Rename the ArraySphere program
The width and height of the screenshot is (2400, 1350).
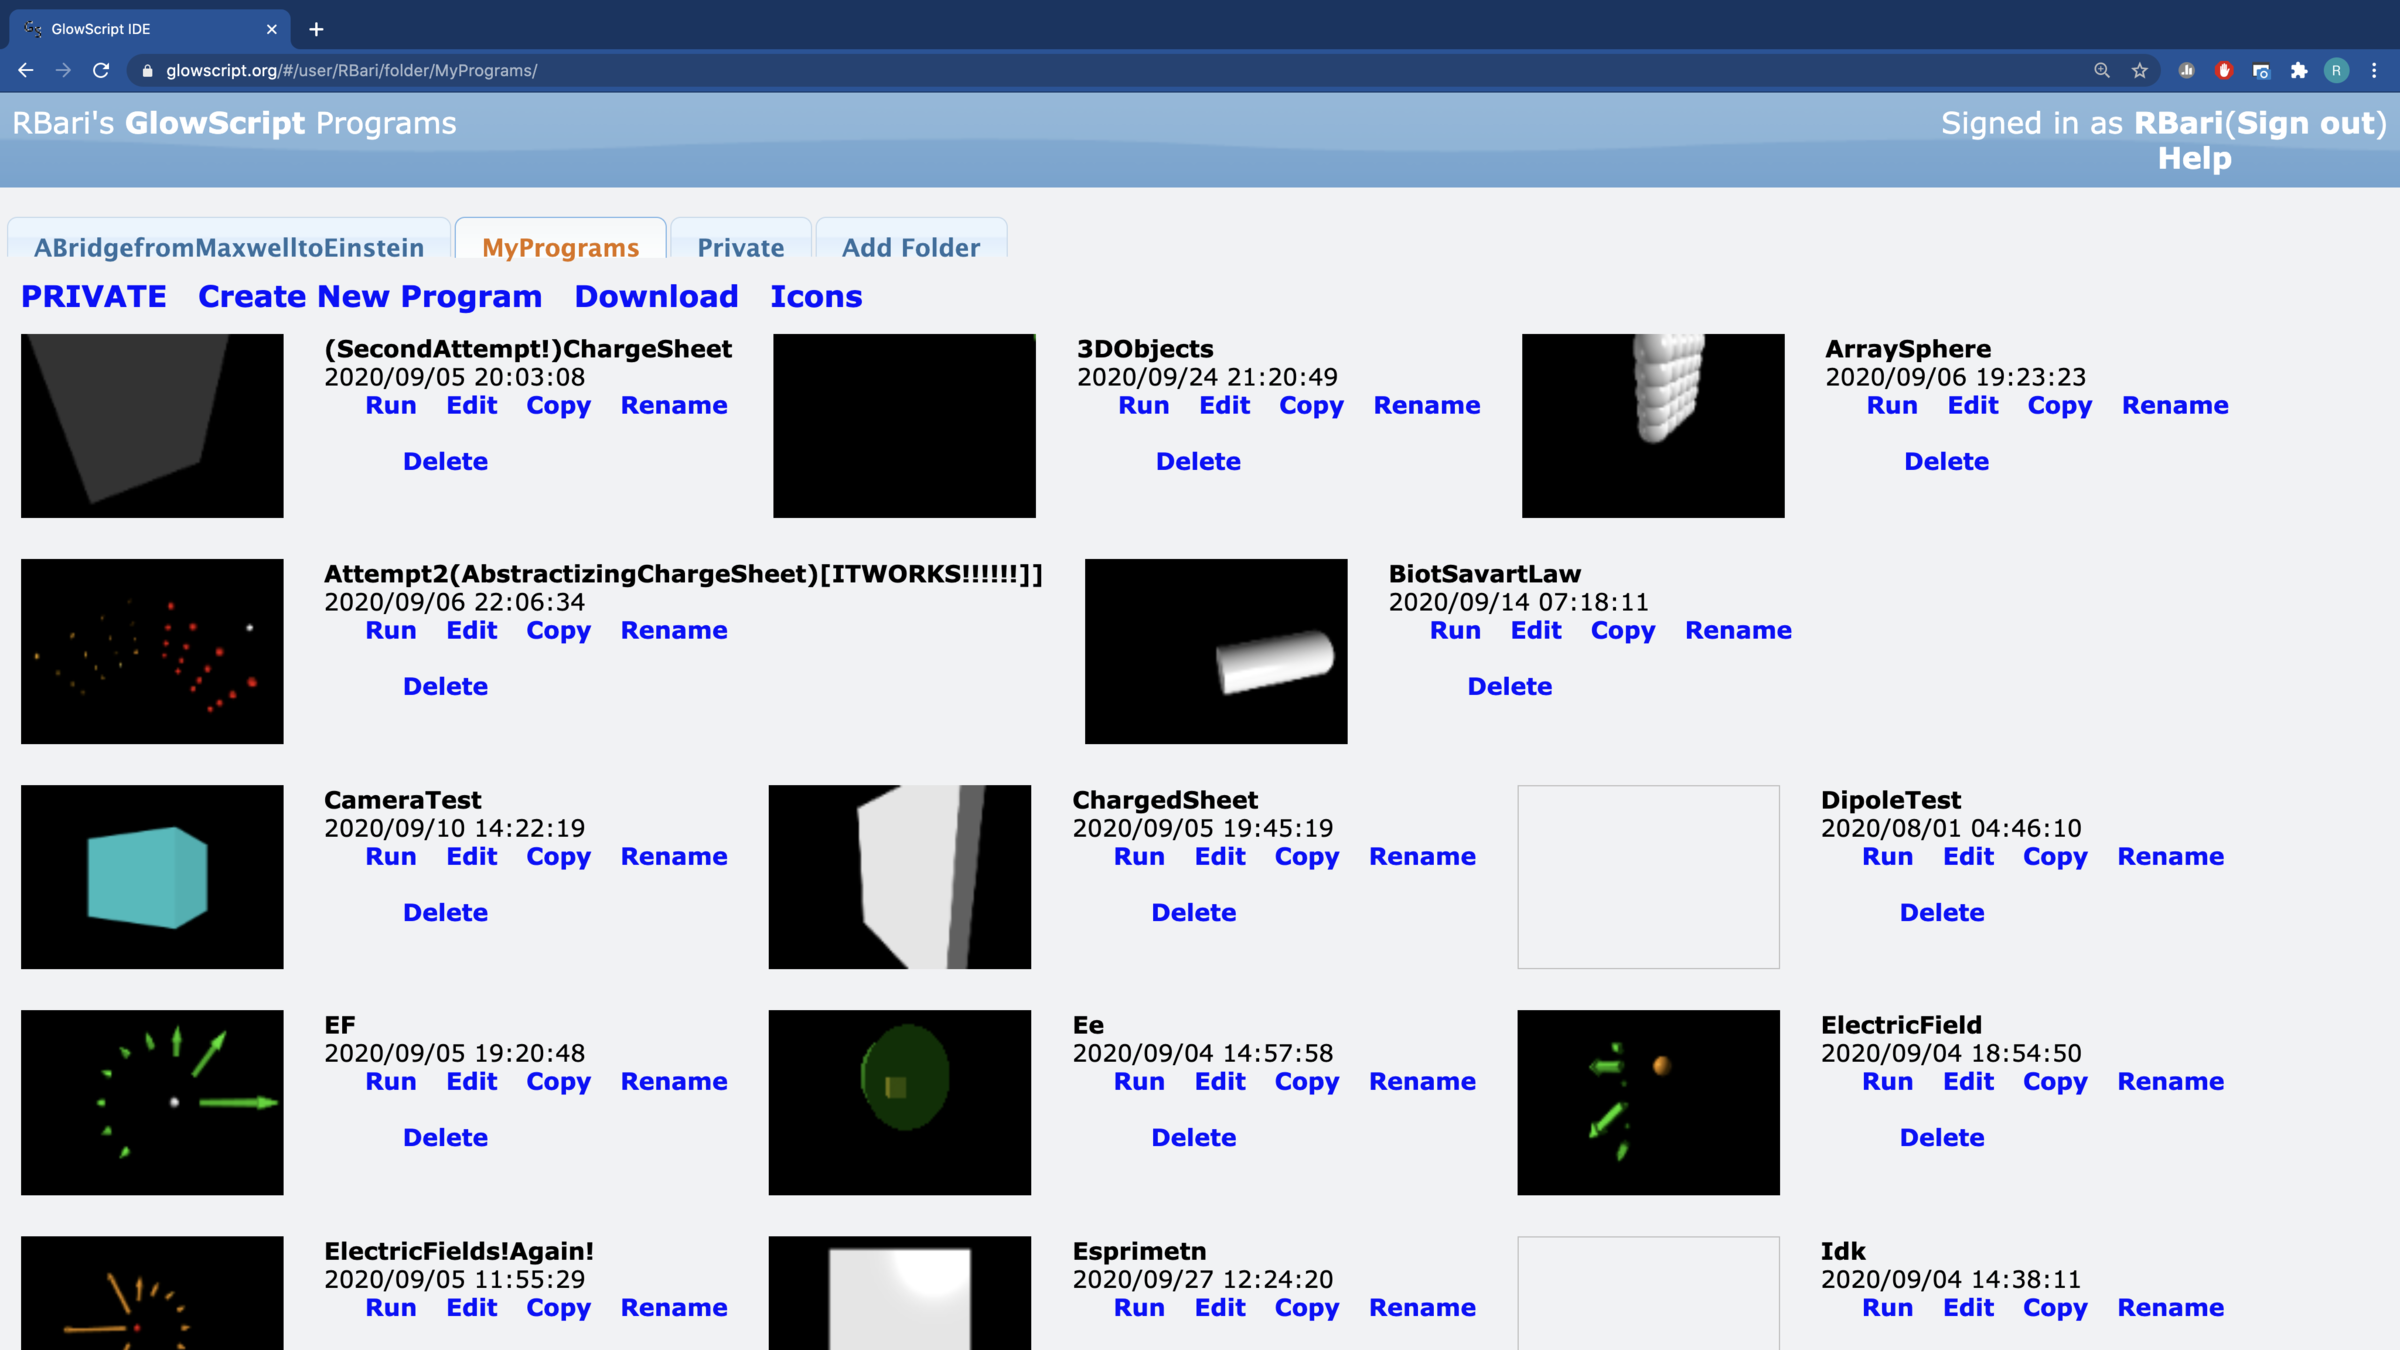click(2175, 405)
